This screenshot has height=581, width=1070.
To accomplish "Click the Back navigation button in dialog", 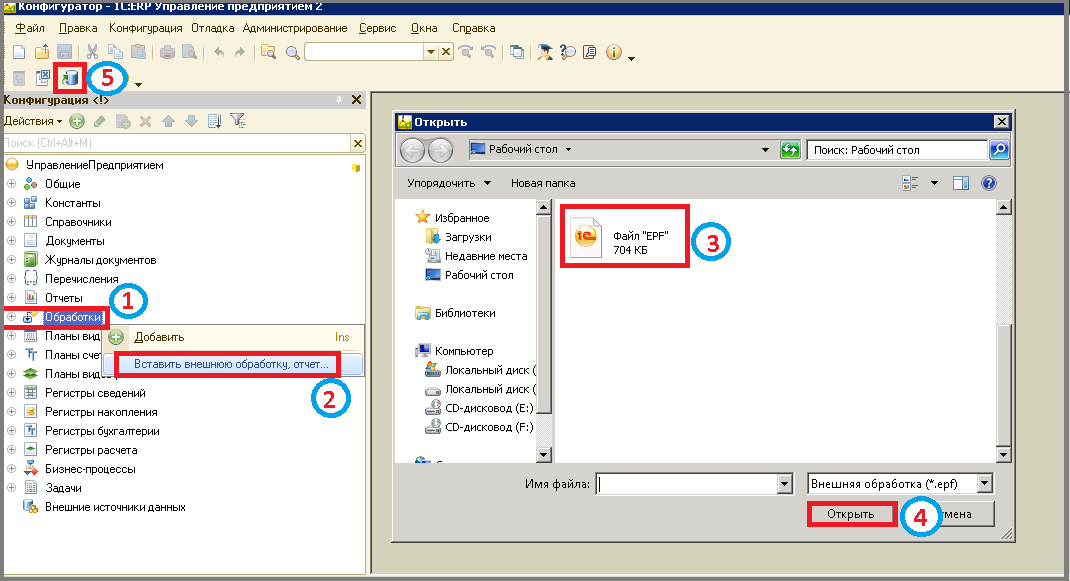I will [x=412, y=150].
